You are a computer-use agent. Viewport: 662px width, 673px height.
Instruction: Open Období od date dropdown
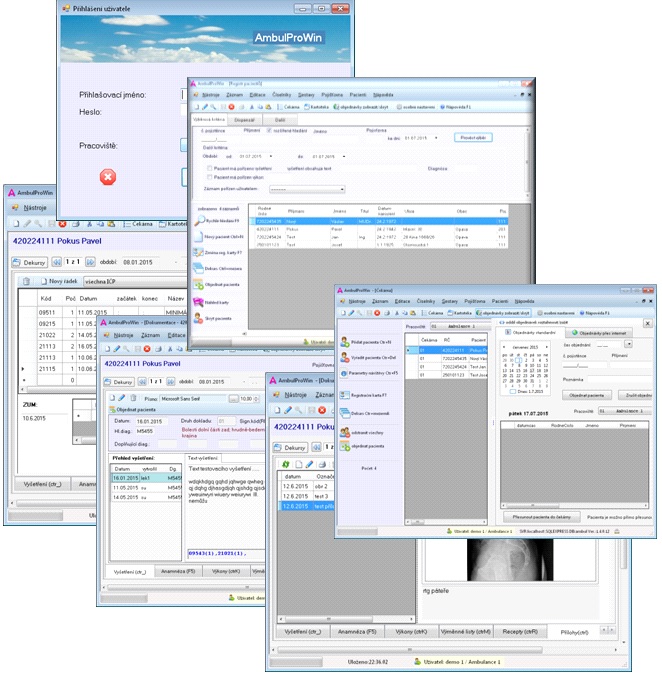point(271,156)
